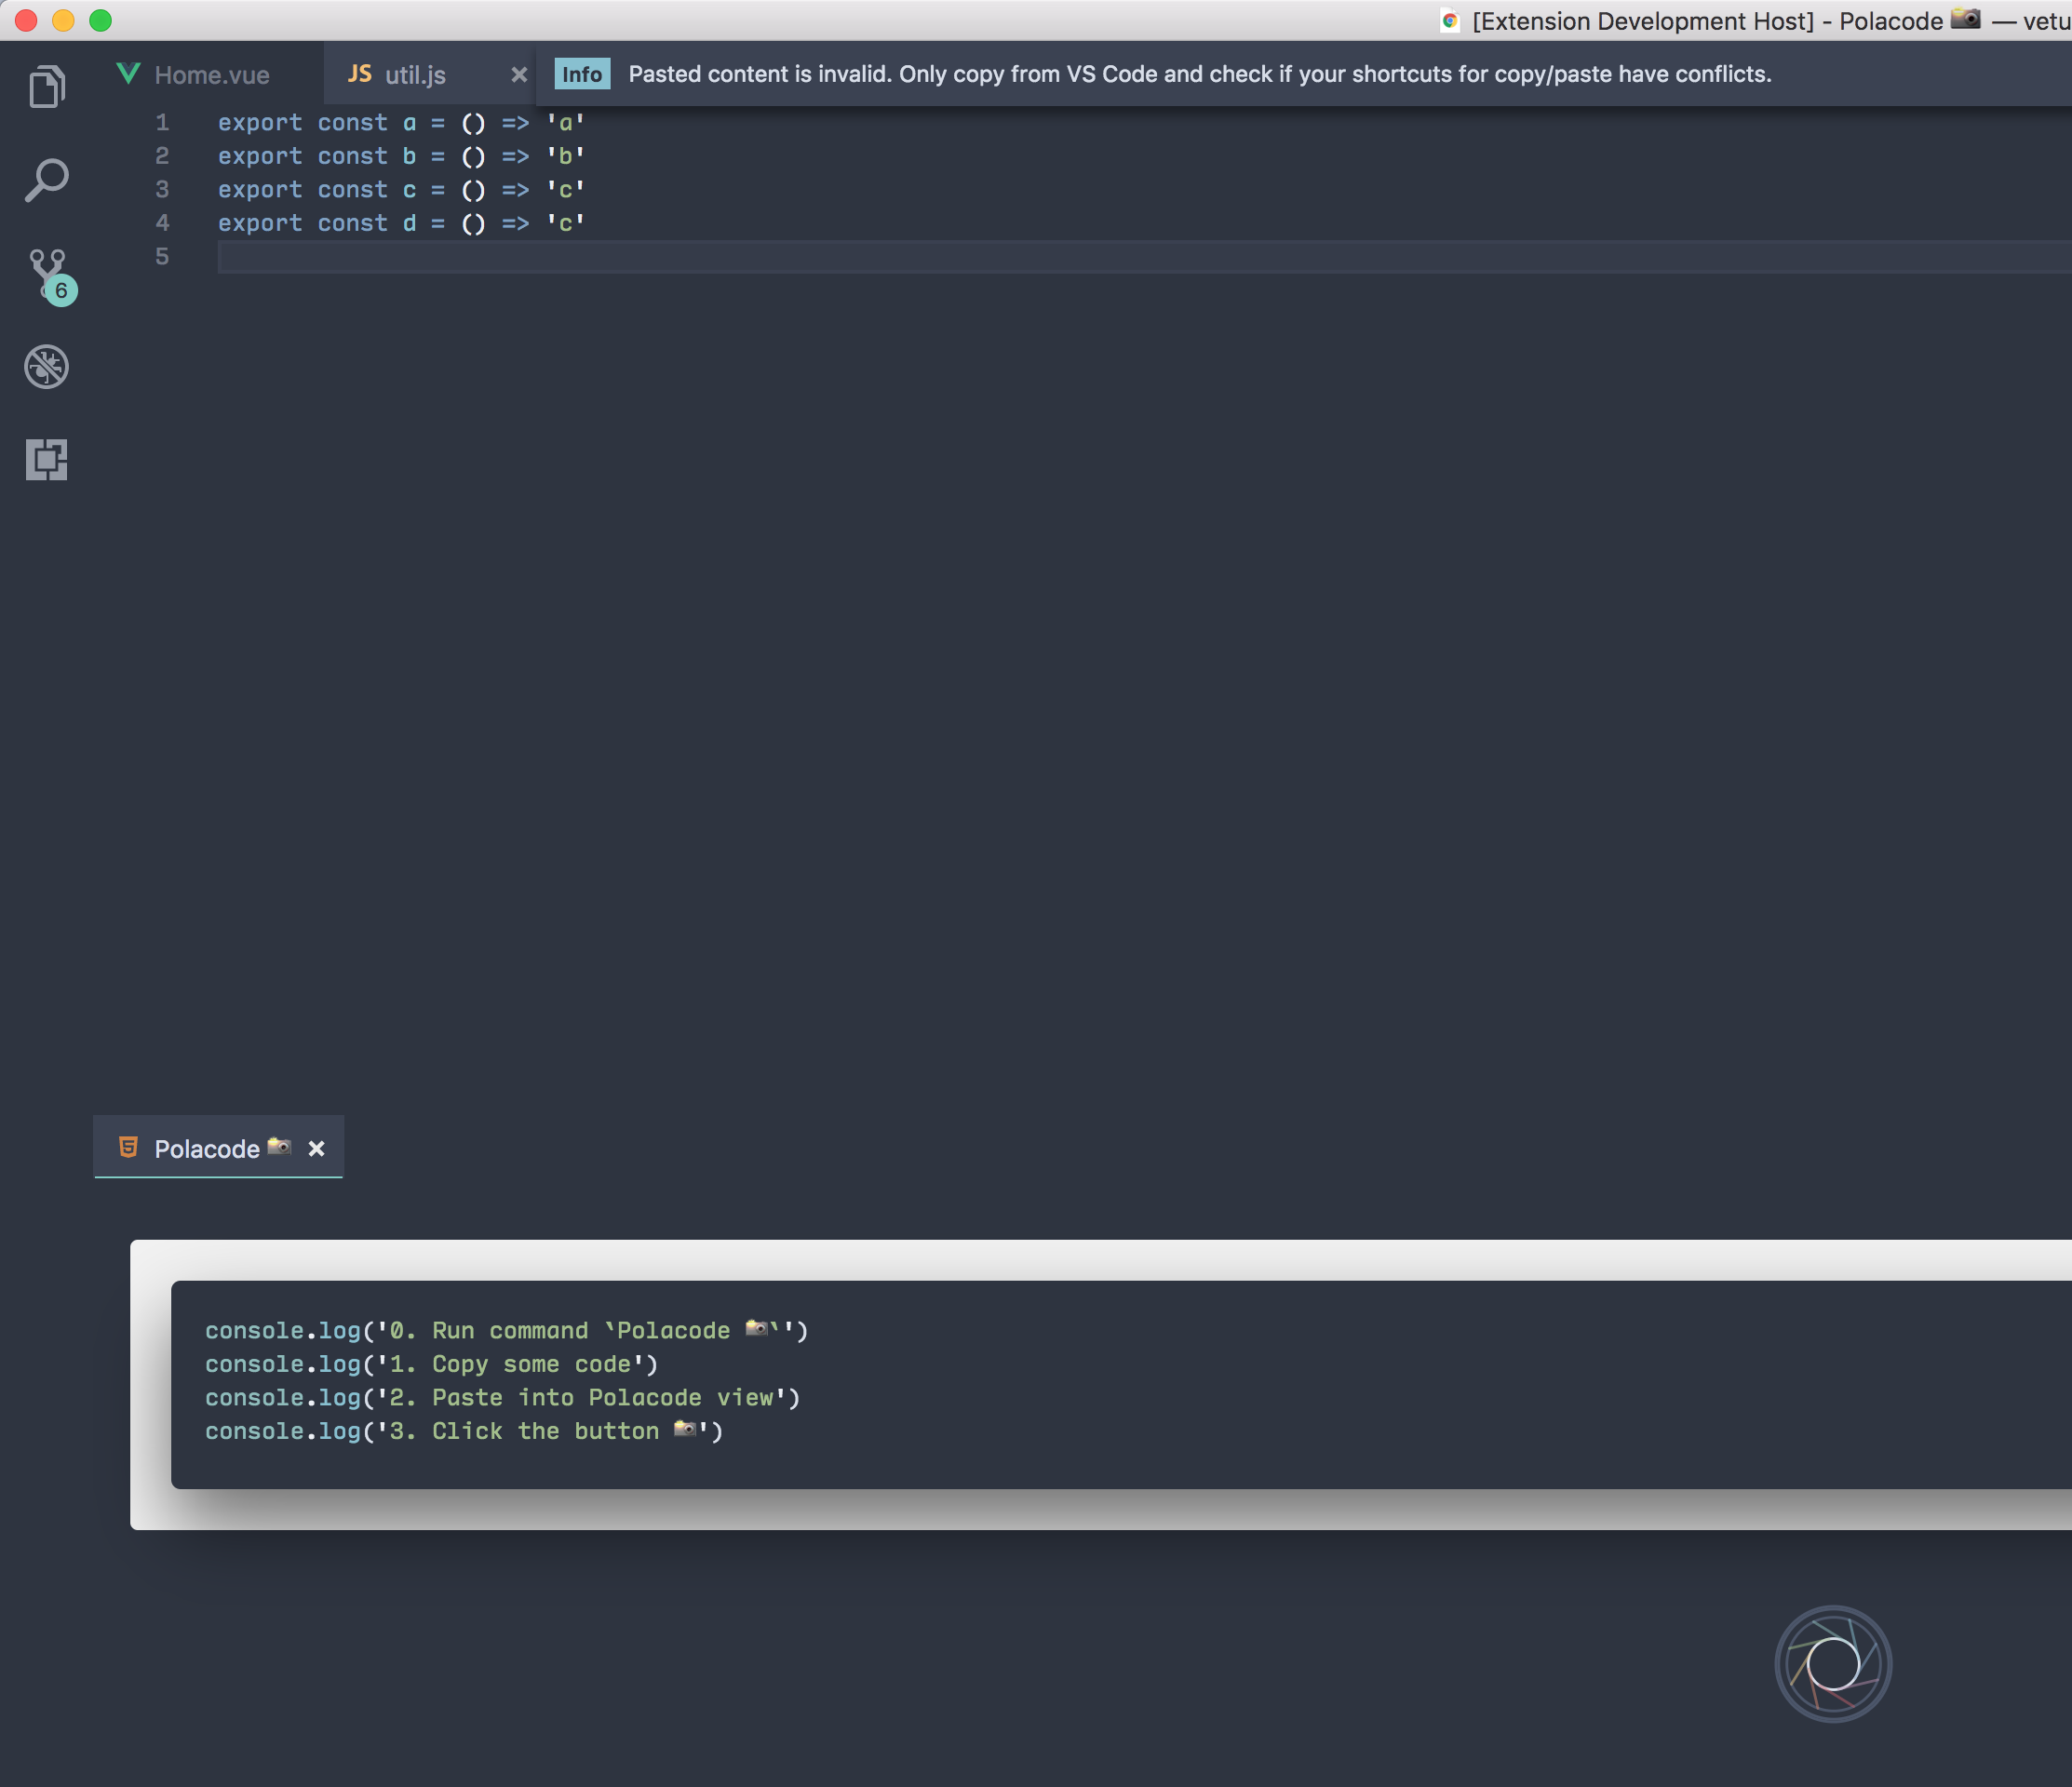Click the Polacode shutter capture button
2072x1787 pixels.
pos(1834,1663)
